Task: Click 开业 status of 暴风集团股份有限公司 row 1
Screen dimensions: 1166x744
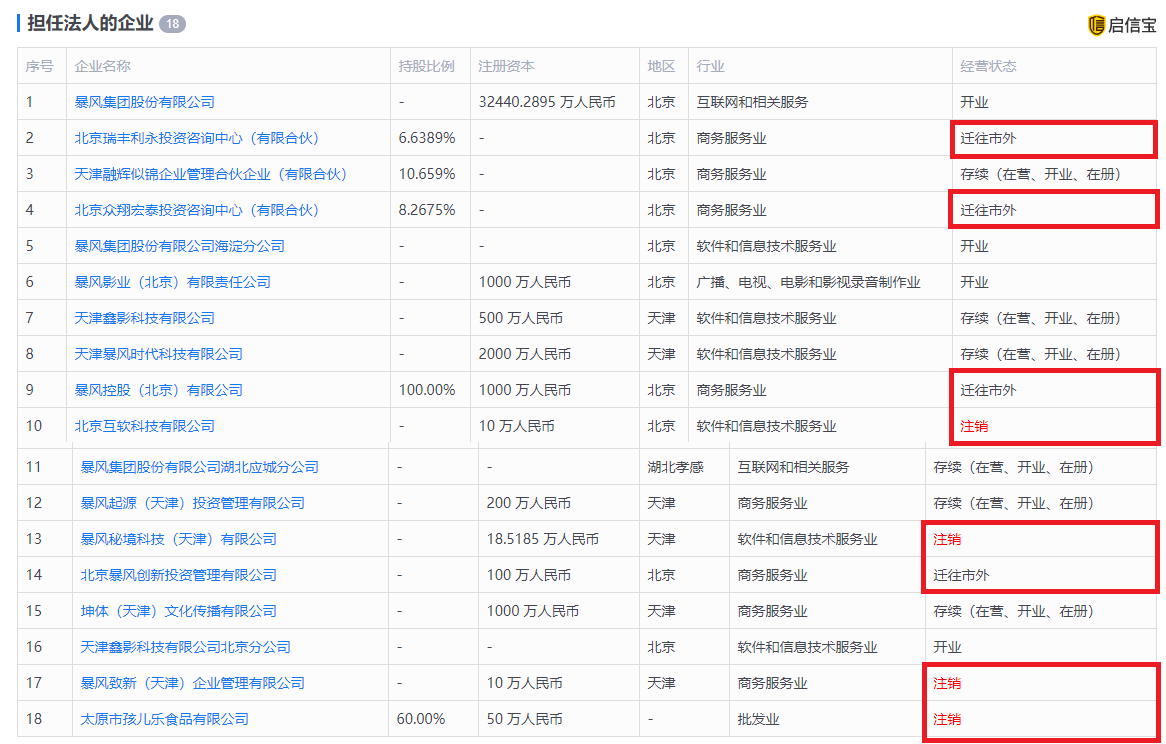Action: [974, 103]
